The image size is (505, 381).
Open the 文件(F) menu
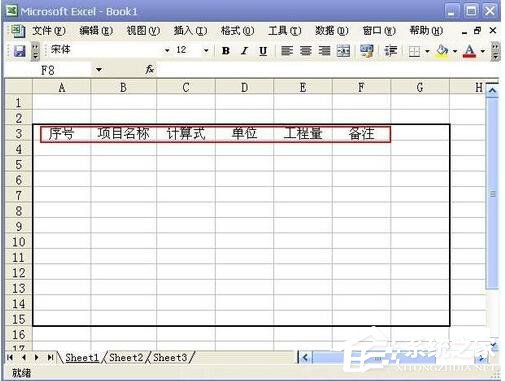49,31
